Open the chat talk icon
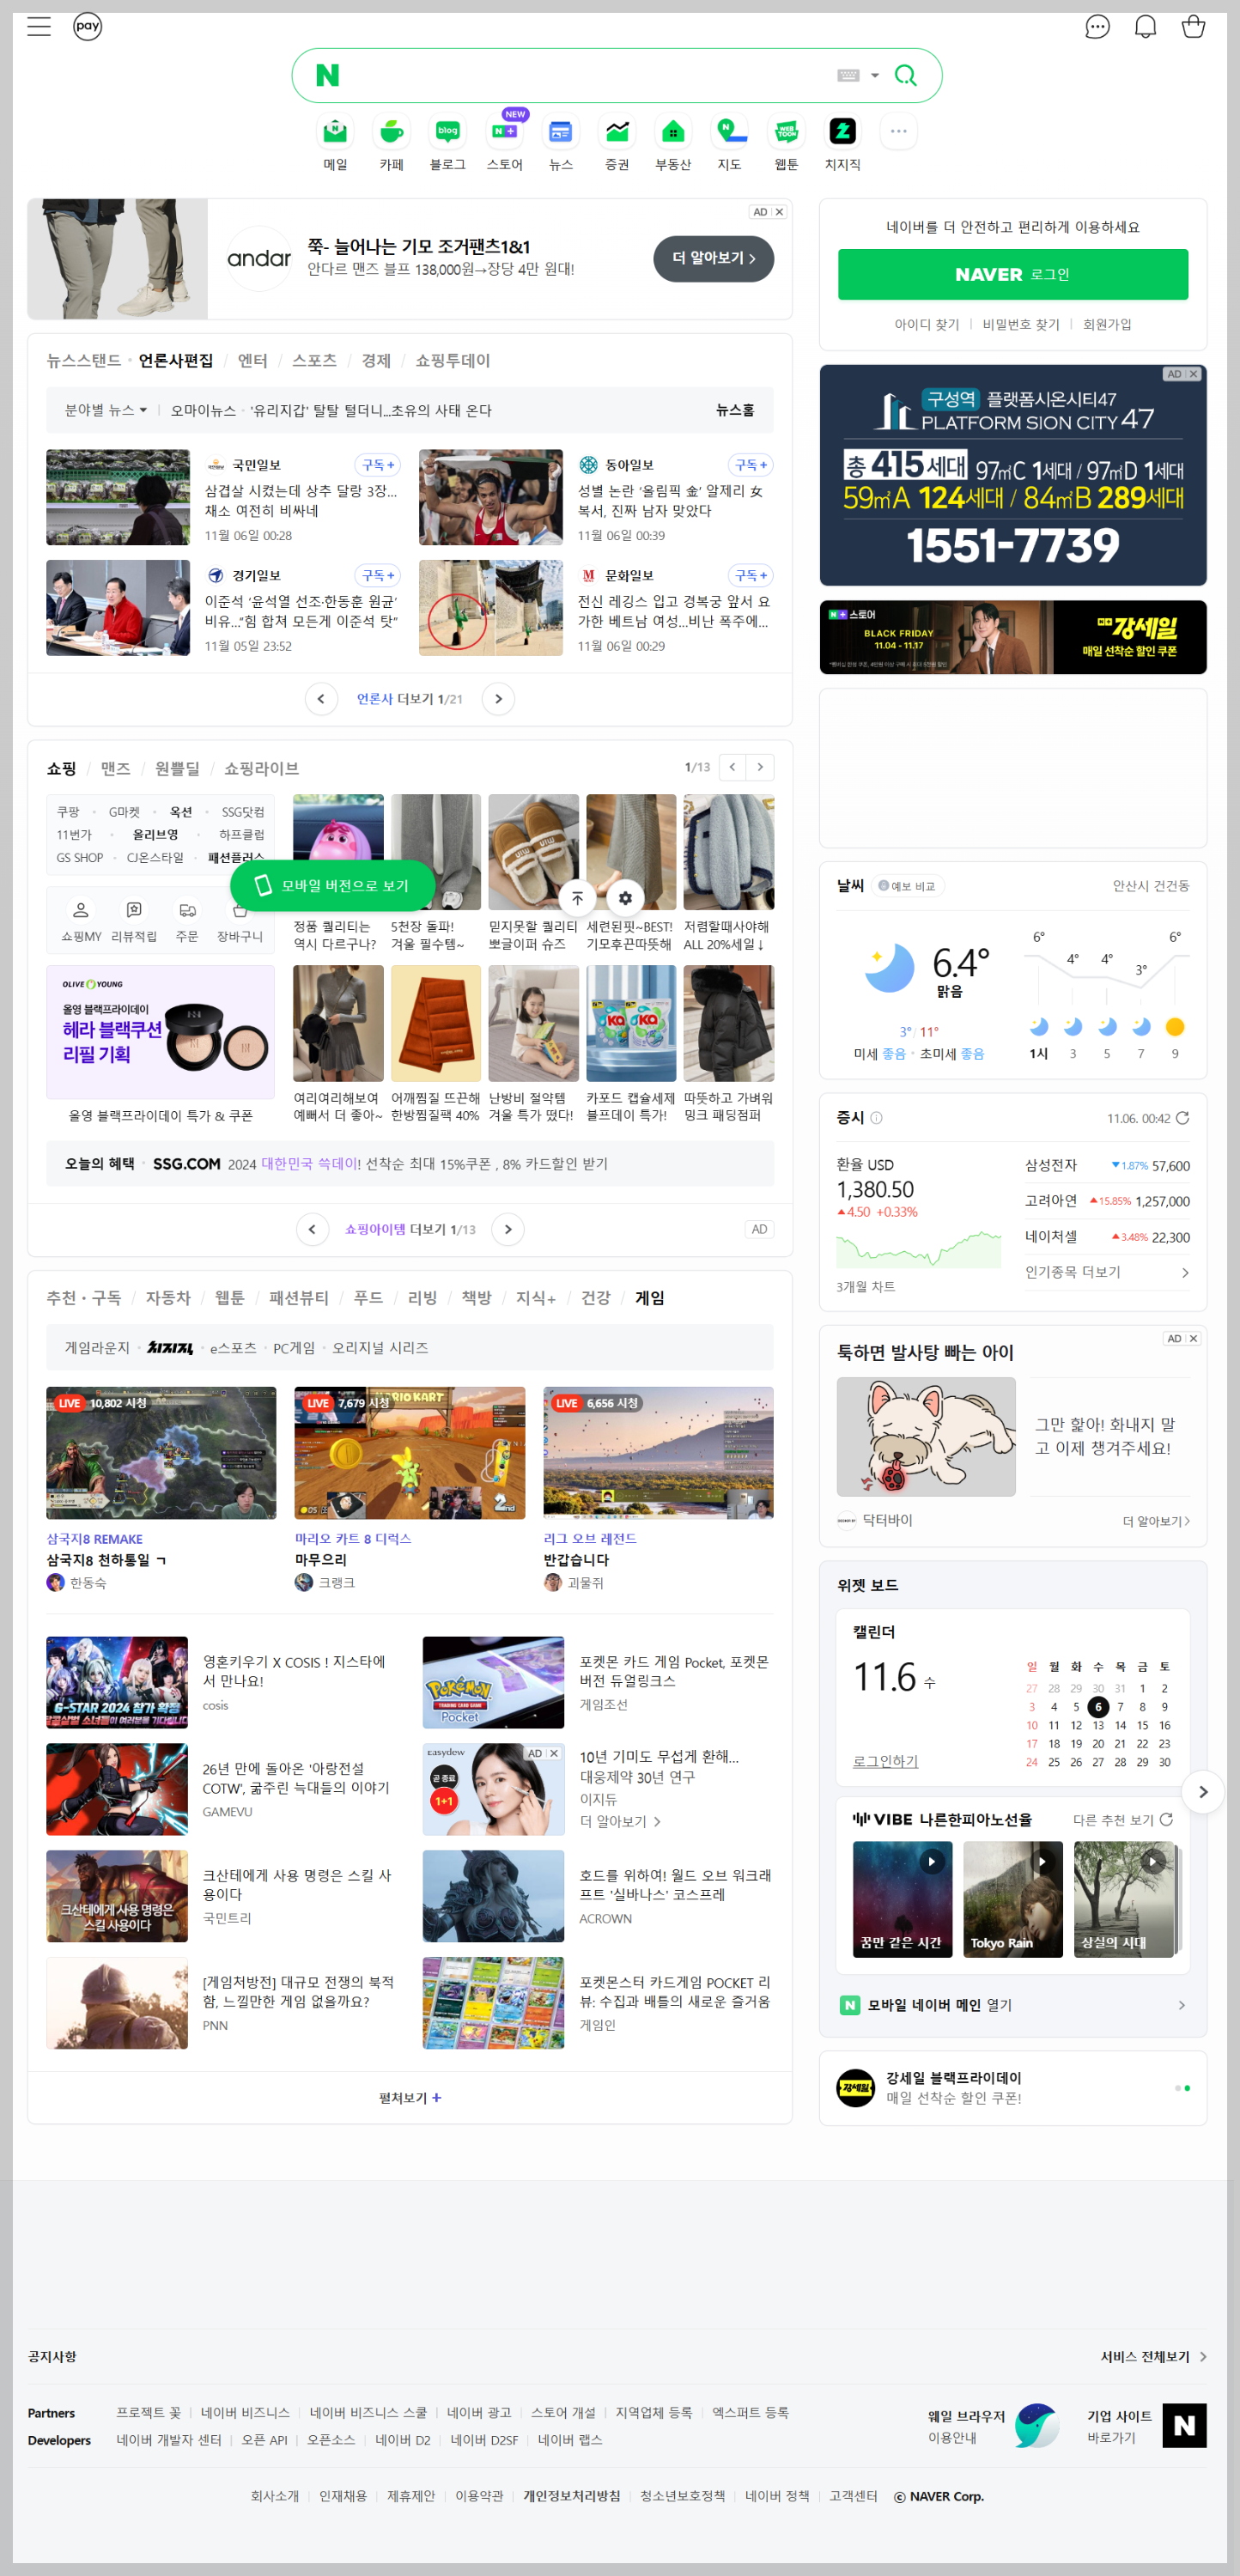 pyautogui.click(x=1097, y=27)
